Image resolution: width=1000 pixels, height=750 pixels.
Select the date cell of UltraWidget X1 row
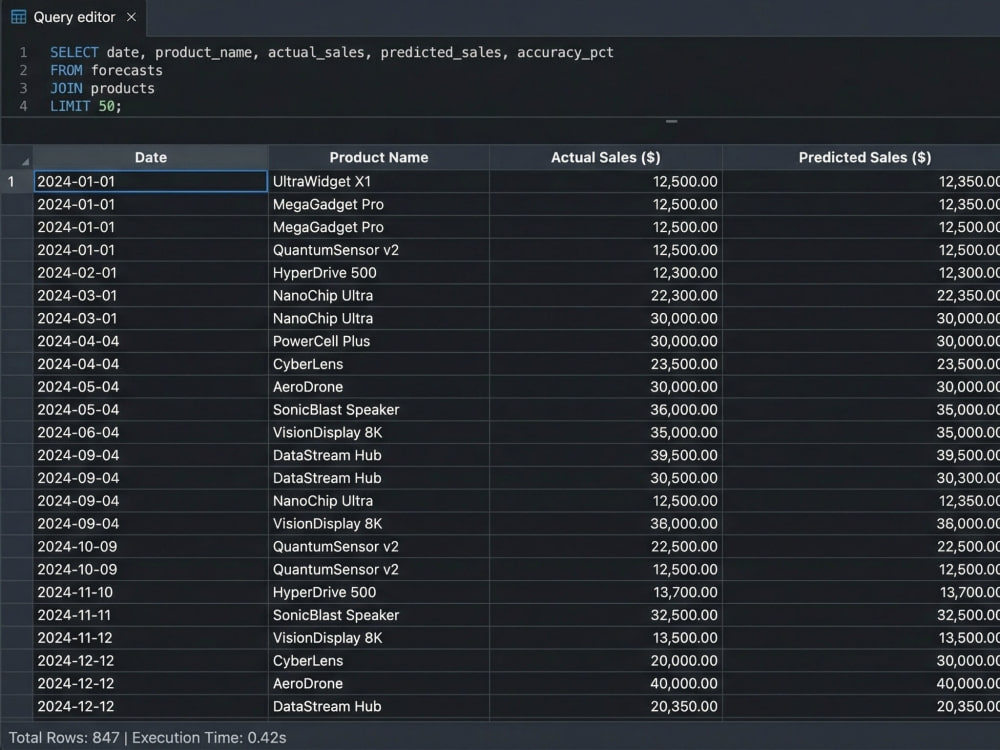click(x=151, y=181)
